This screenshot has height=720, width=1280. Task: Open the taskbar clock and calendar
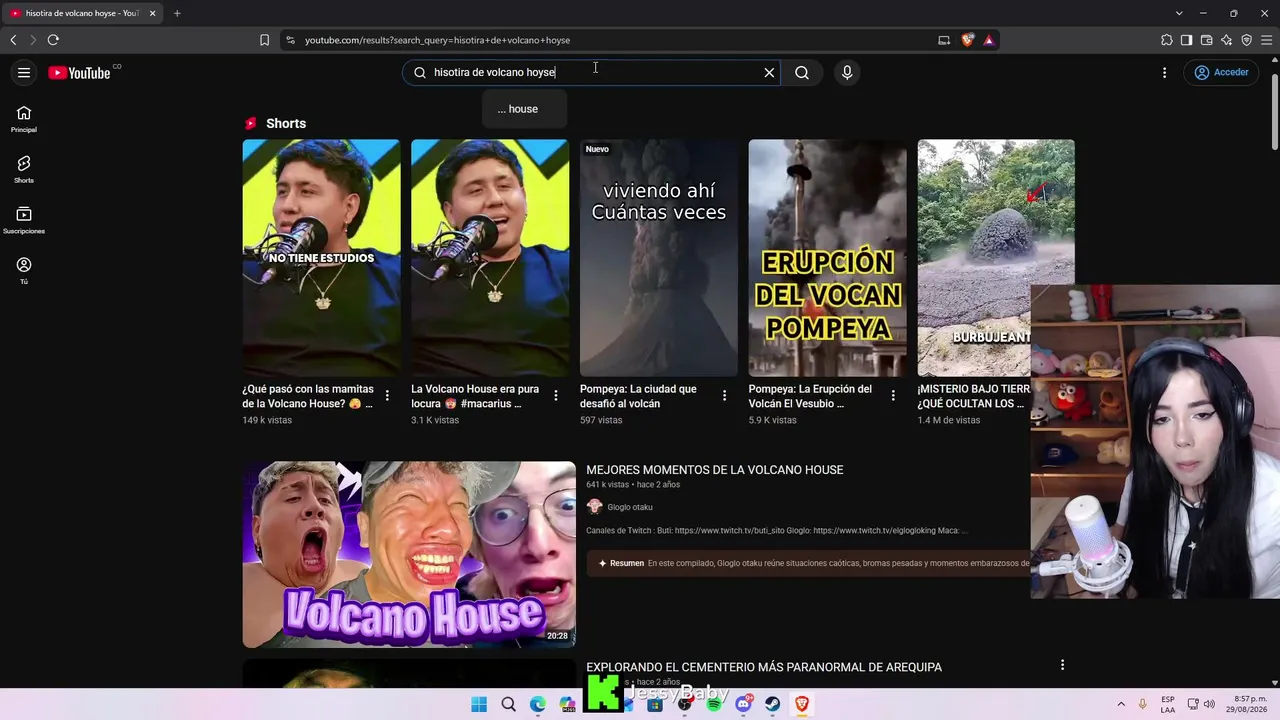tap(1249, 704)
